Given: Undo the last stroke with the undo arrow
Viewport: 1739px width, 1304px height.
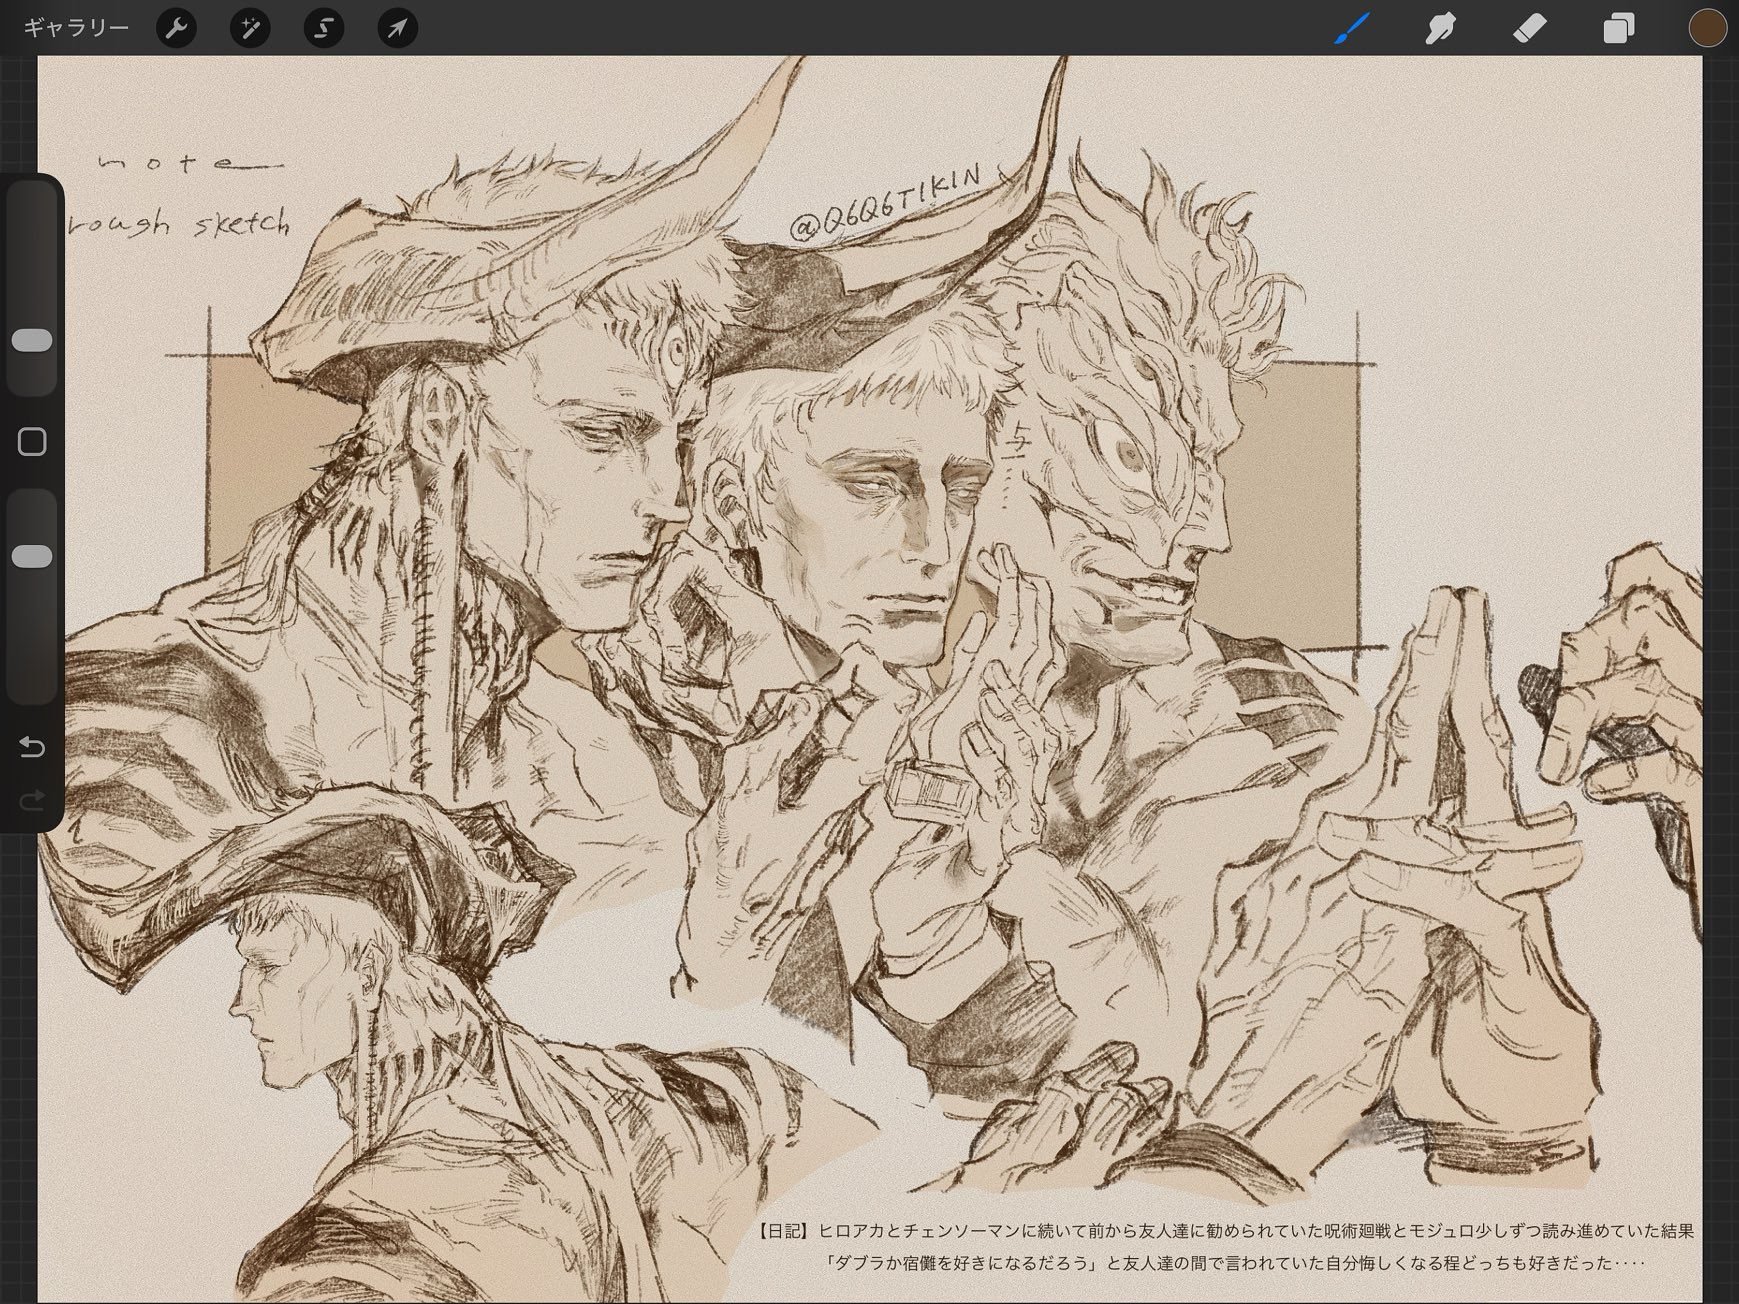Looking at the screenshot, I should point(32,747).
